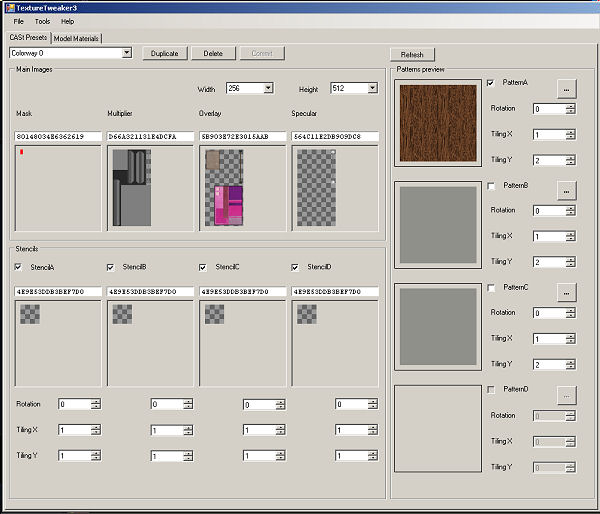Click the Mask hash input field

click(x=57, y=136)
